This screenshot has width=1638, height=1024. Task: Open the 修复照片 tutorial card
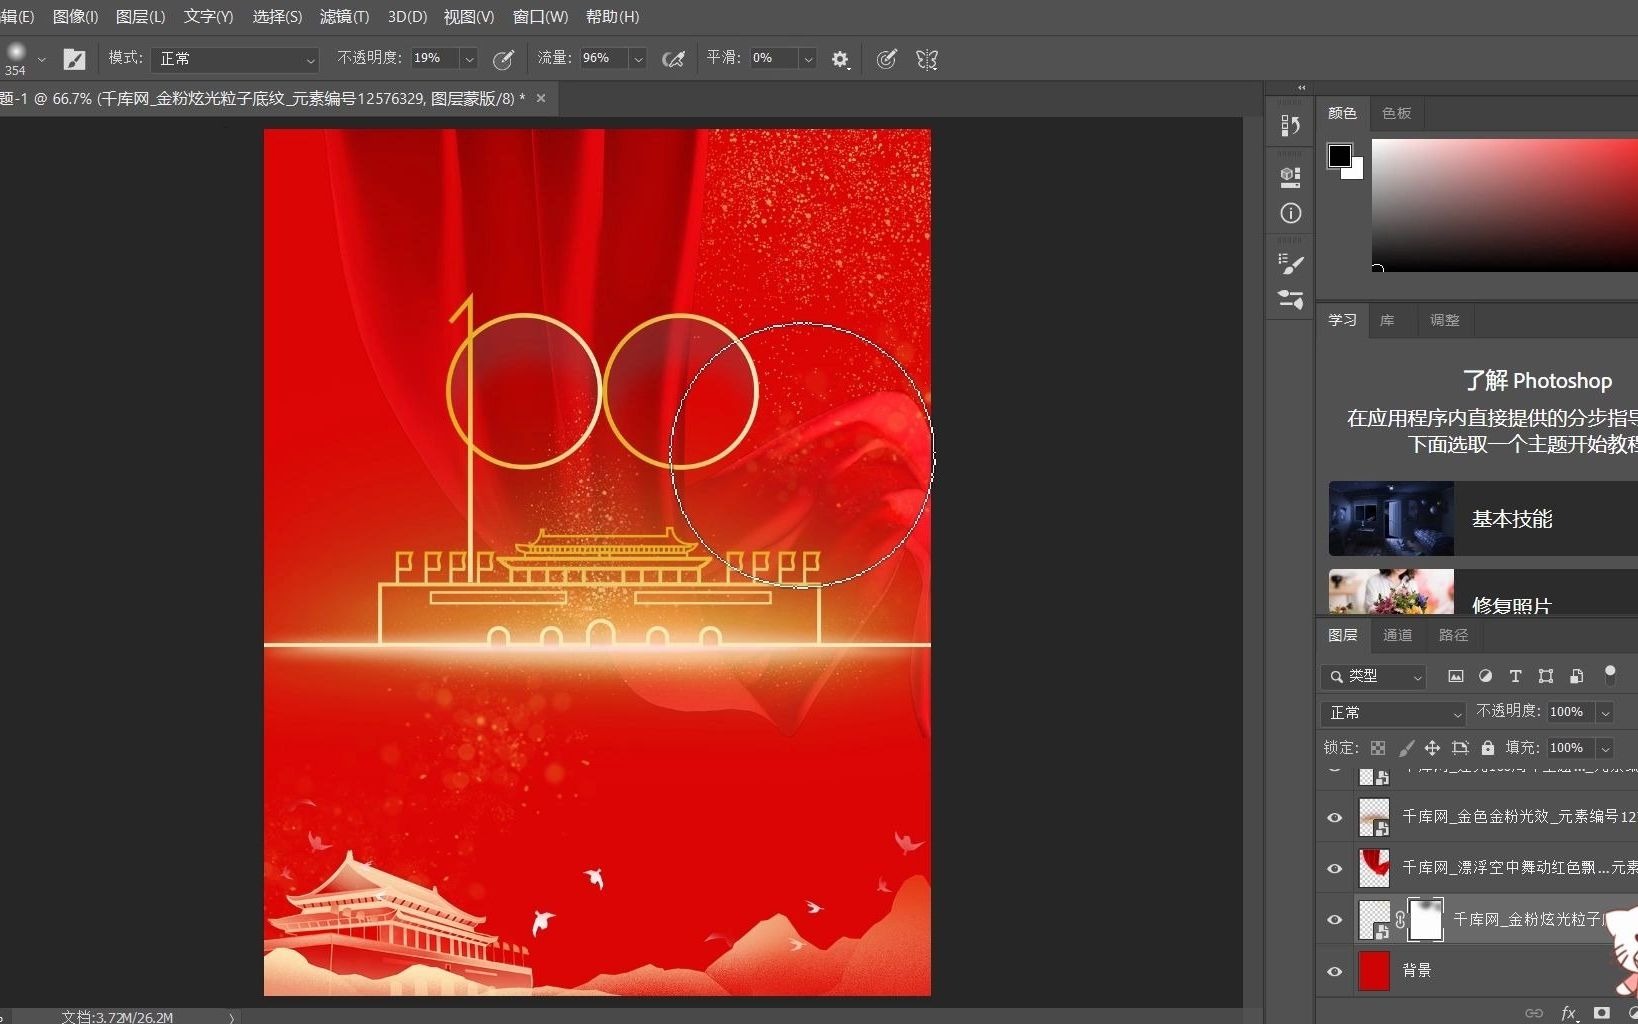[x=1483, y=592]
